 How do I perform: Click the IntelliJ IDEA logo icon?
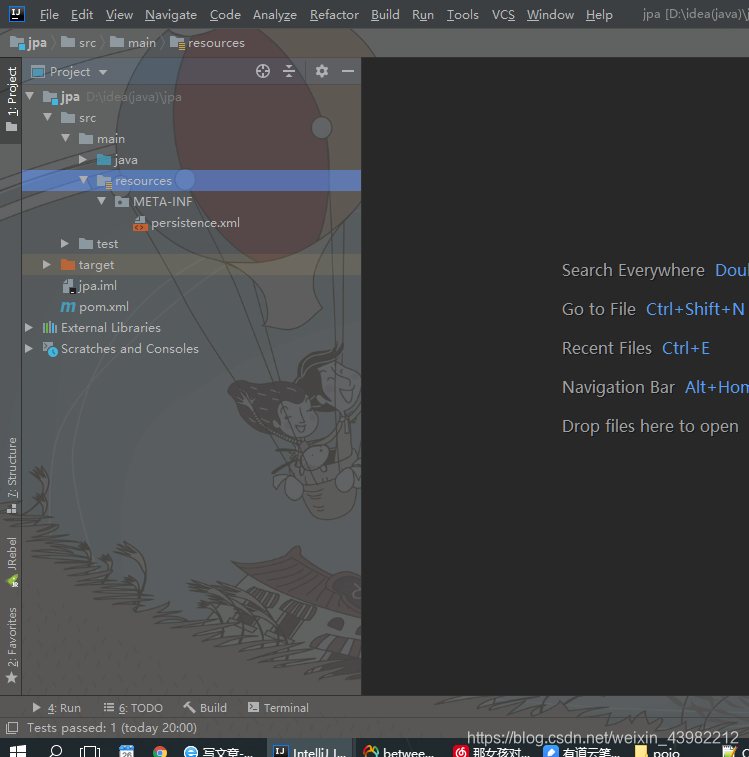[17, 14]
